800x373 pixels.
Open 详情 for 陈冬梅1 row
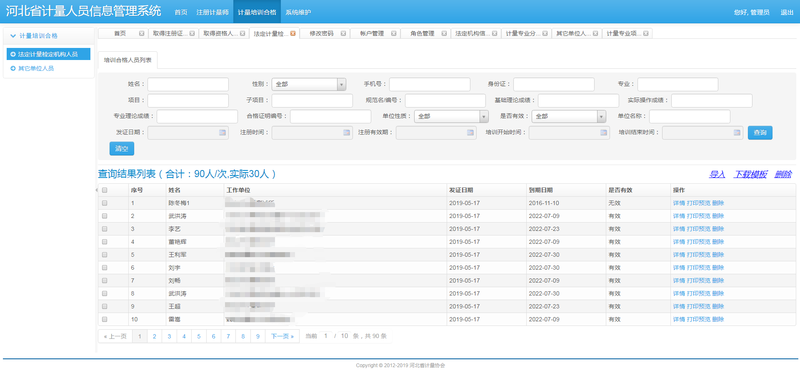click(679, 203)
